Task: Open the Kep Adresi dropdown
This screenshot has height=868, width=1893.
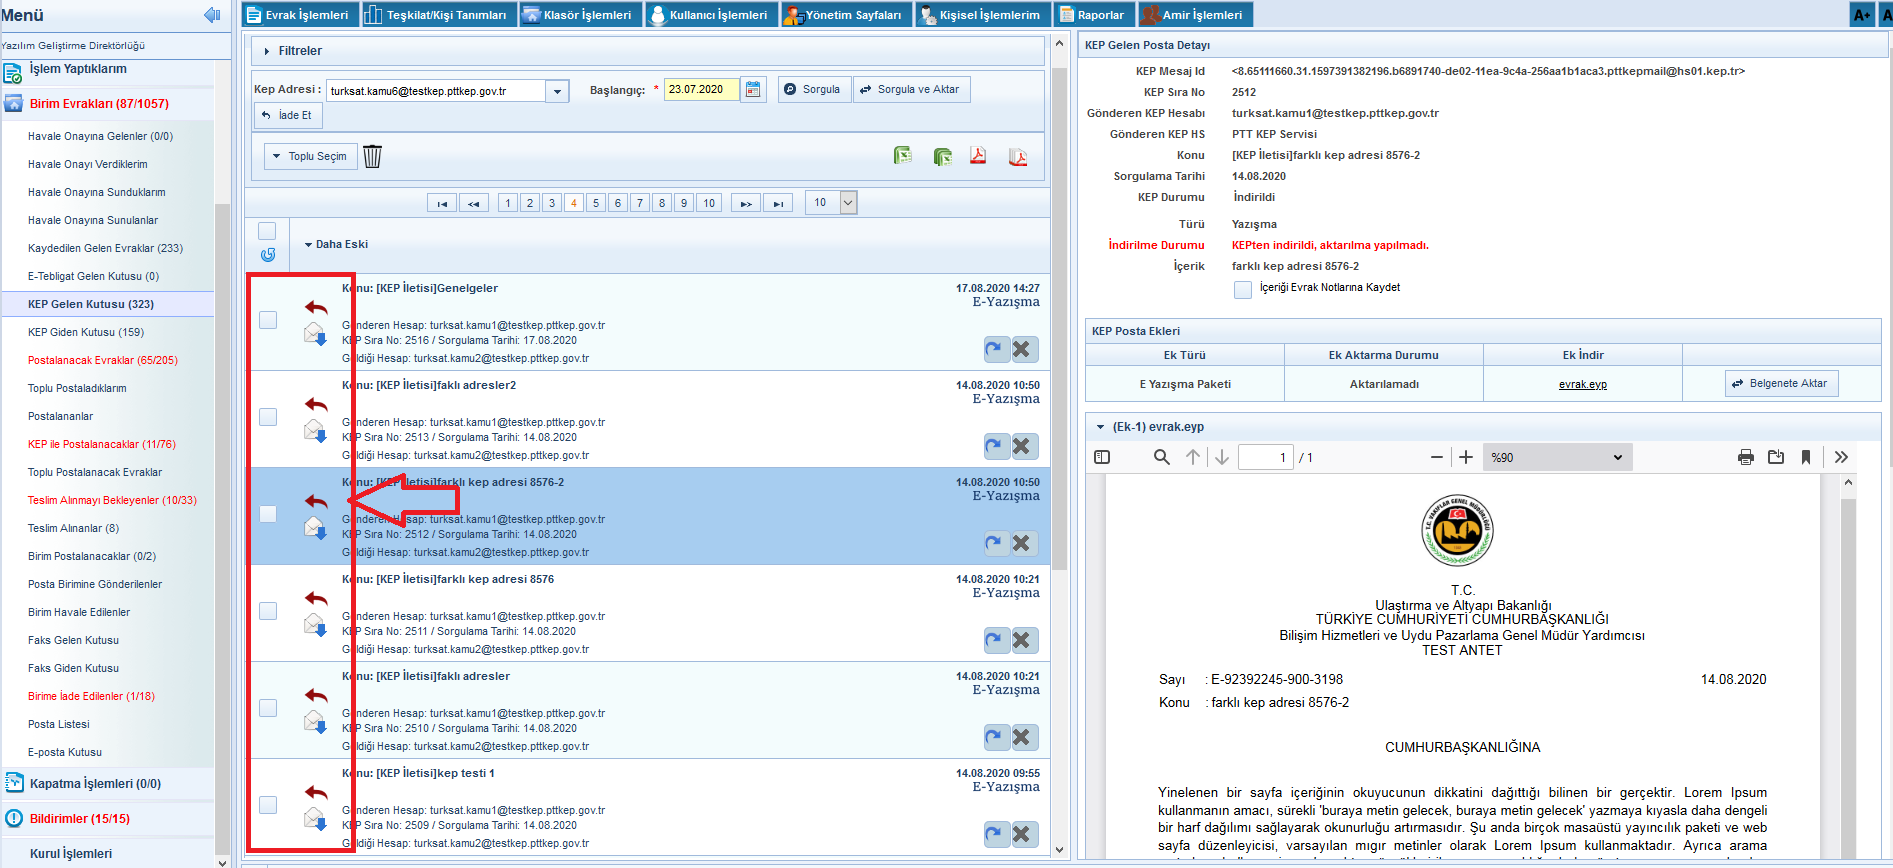Action: [x=557, y=91]
